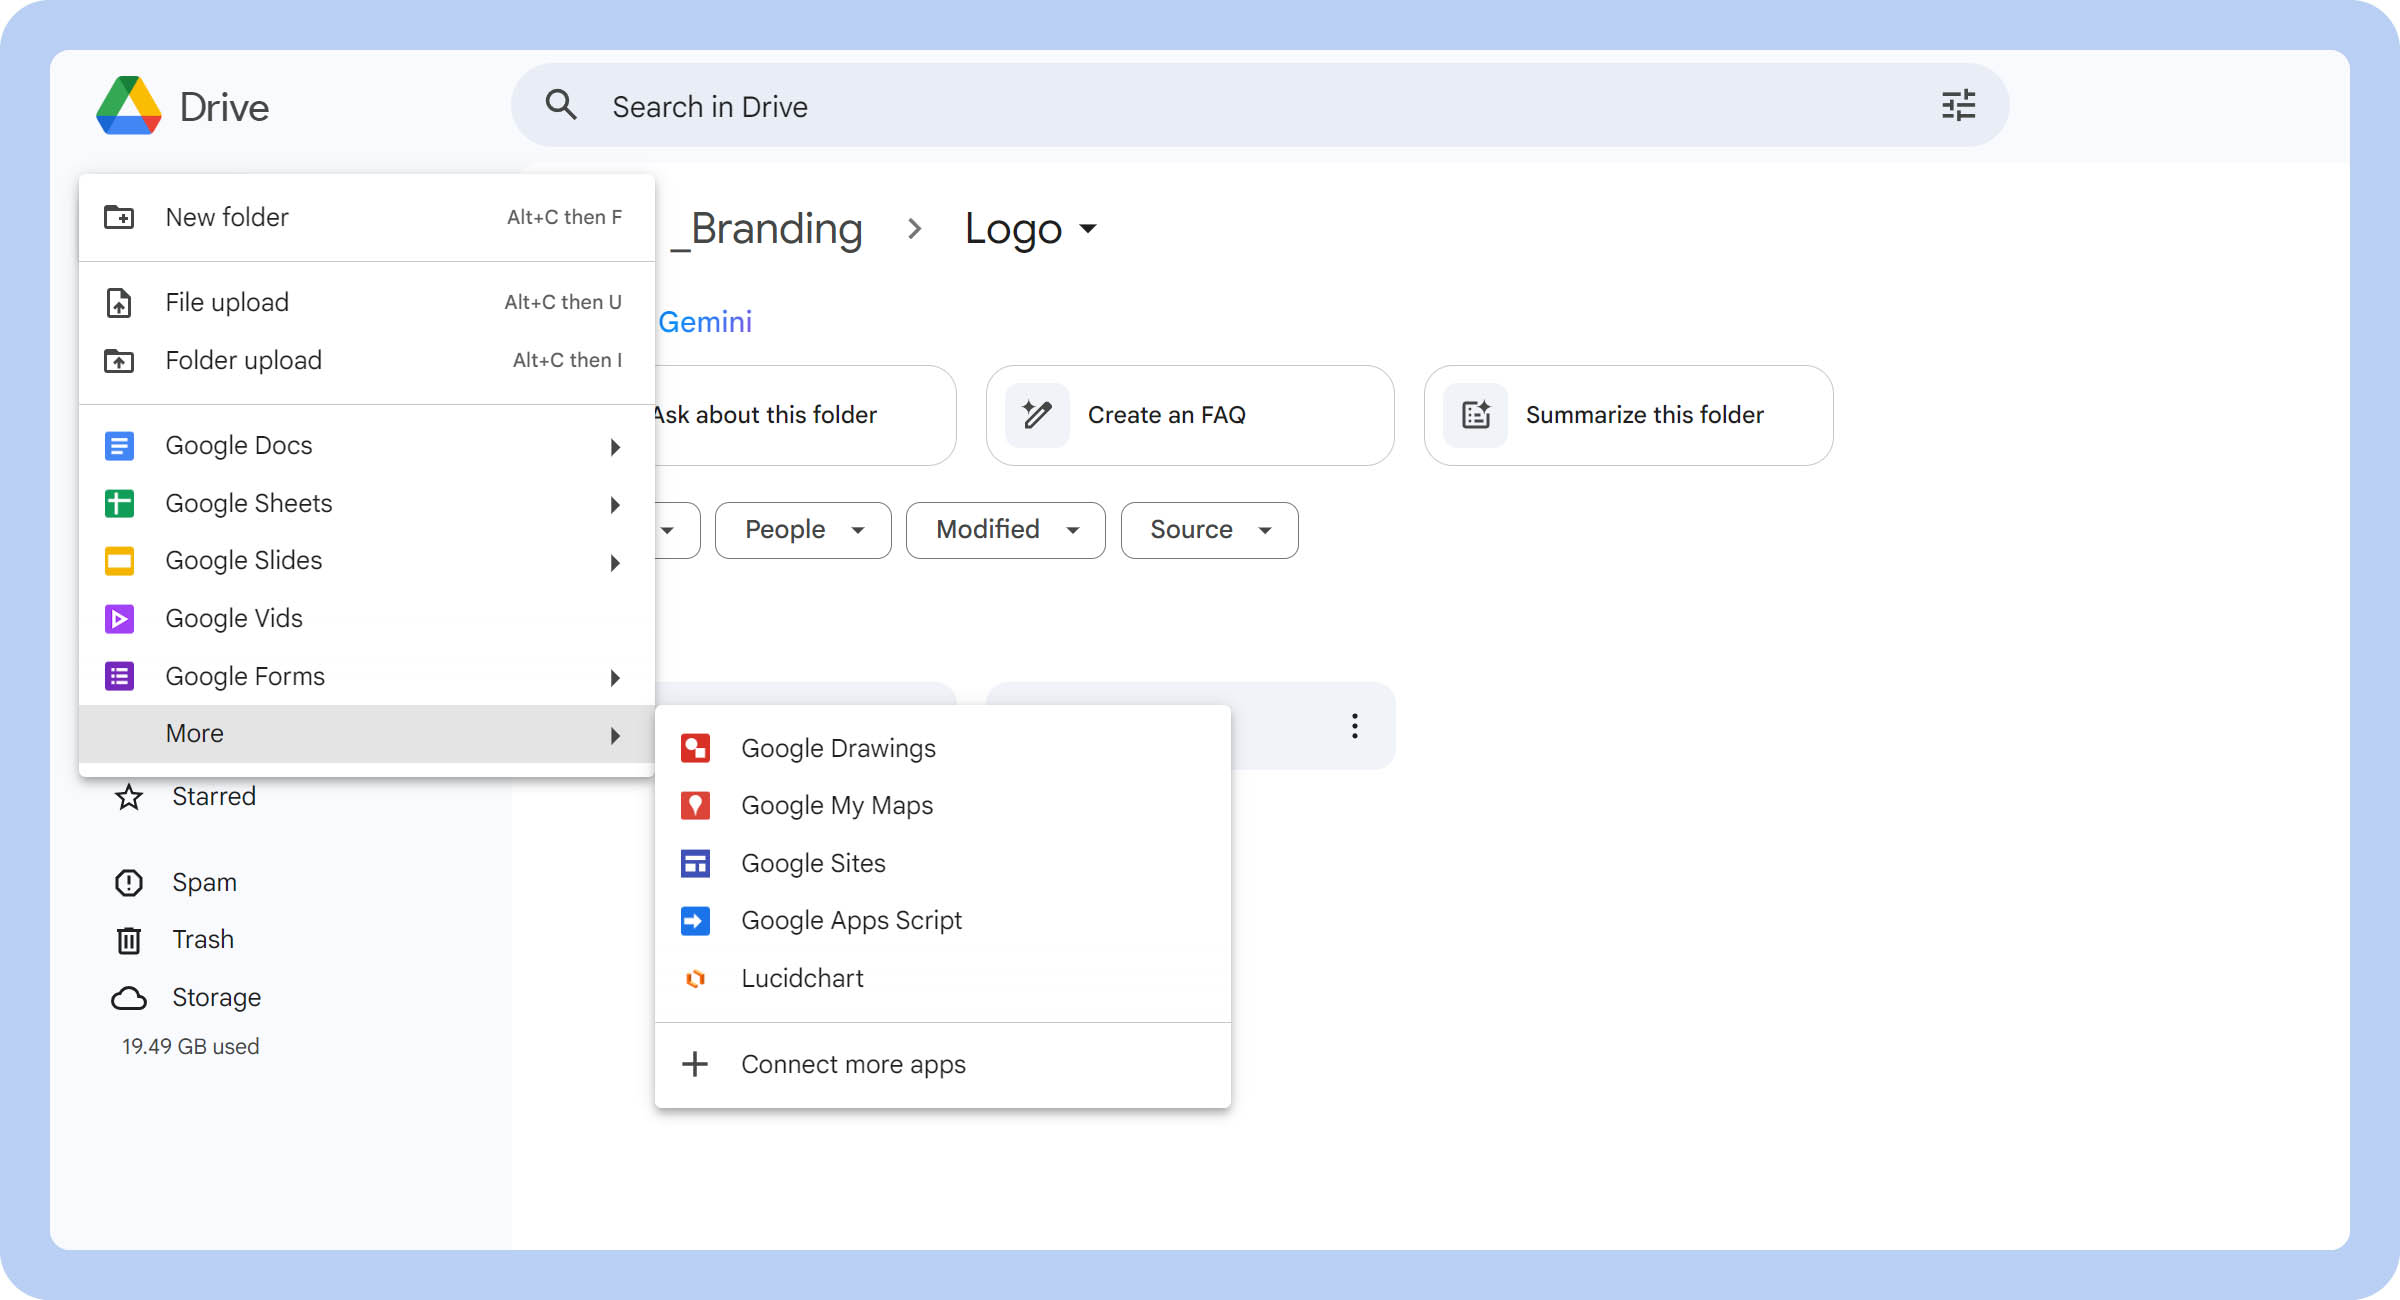Screen dimensions: 2400x1300
Task: Click into the Search in Drive field
Action: pos(1200,106)
